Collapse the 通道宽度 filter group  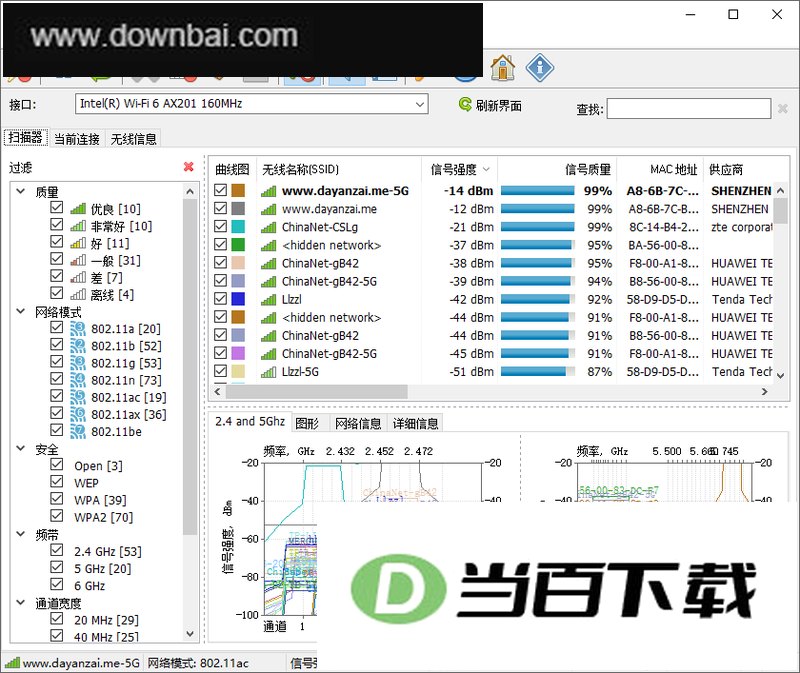[x=21, y=603]
